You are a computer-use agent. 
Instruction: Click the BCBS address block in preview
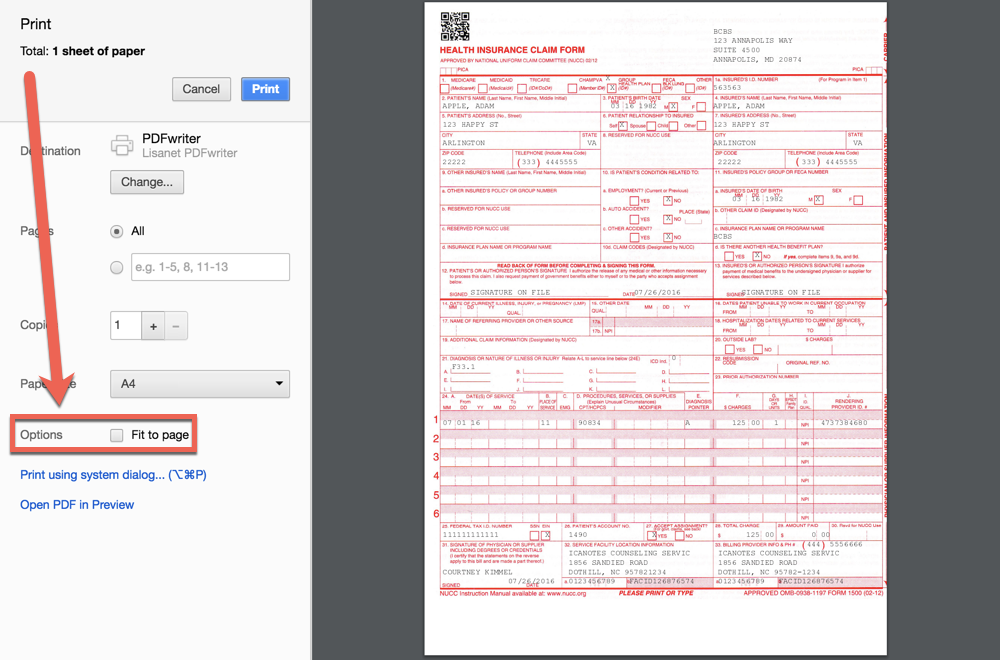coord(757,45)
